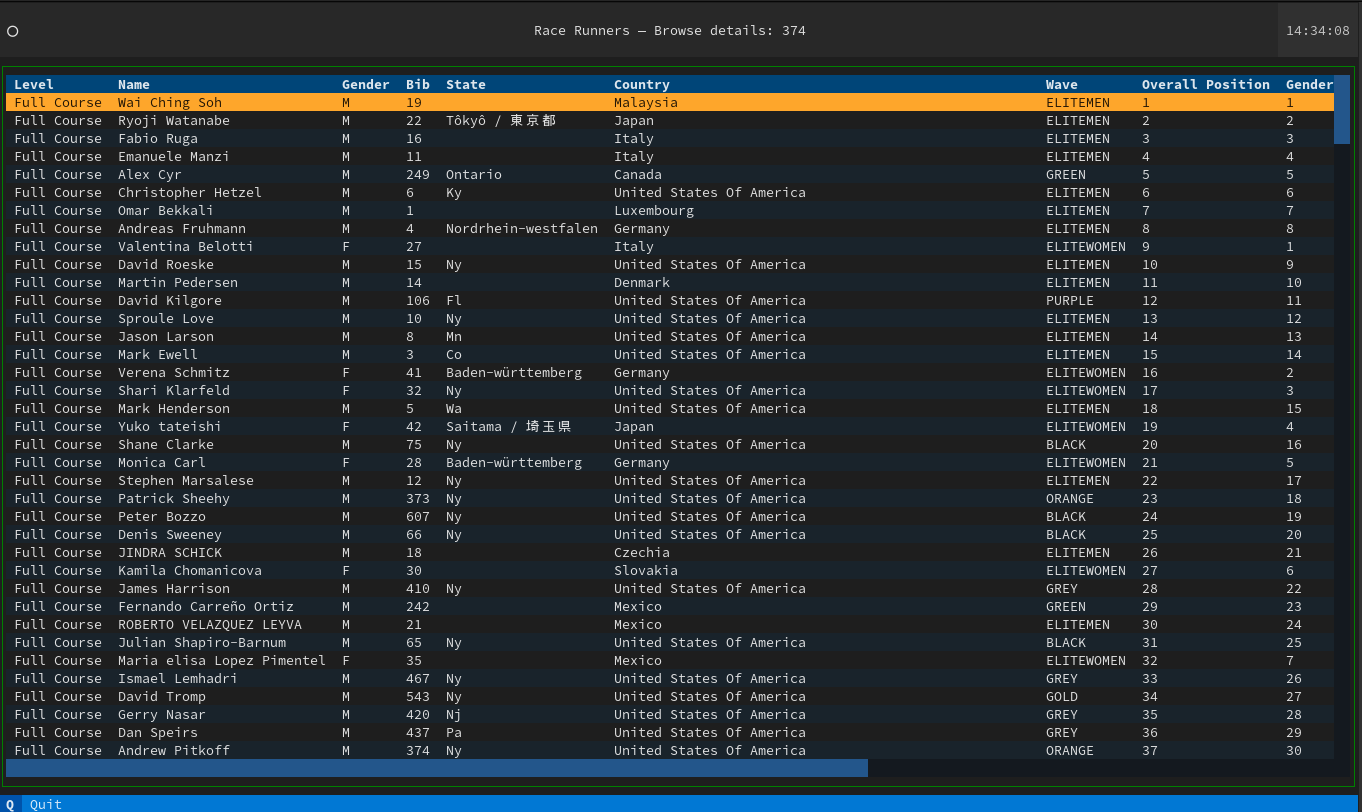Select the runner Julian Shapiro-Barnum
Image resolution: width=1362 pixels, height=812 pixels.
[x=670, y=643]
